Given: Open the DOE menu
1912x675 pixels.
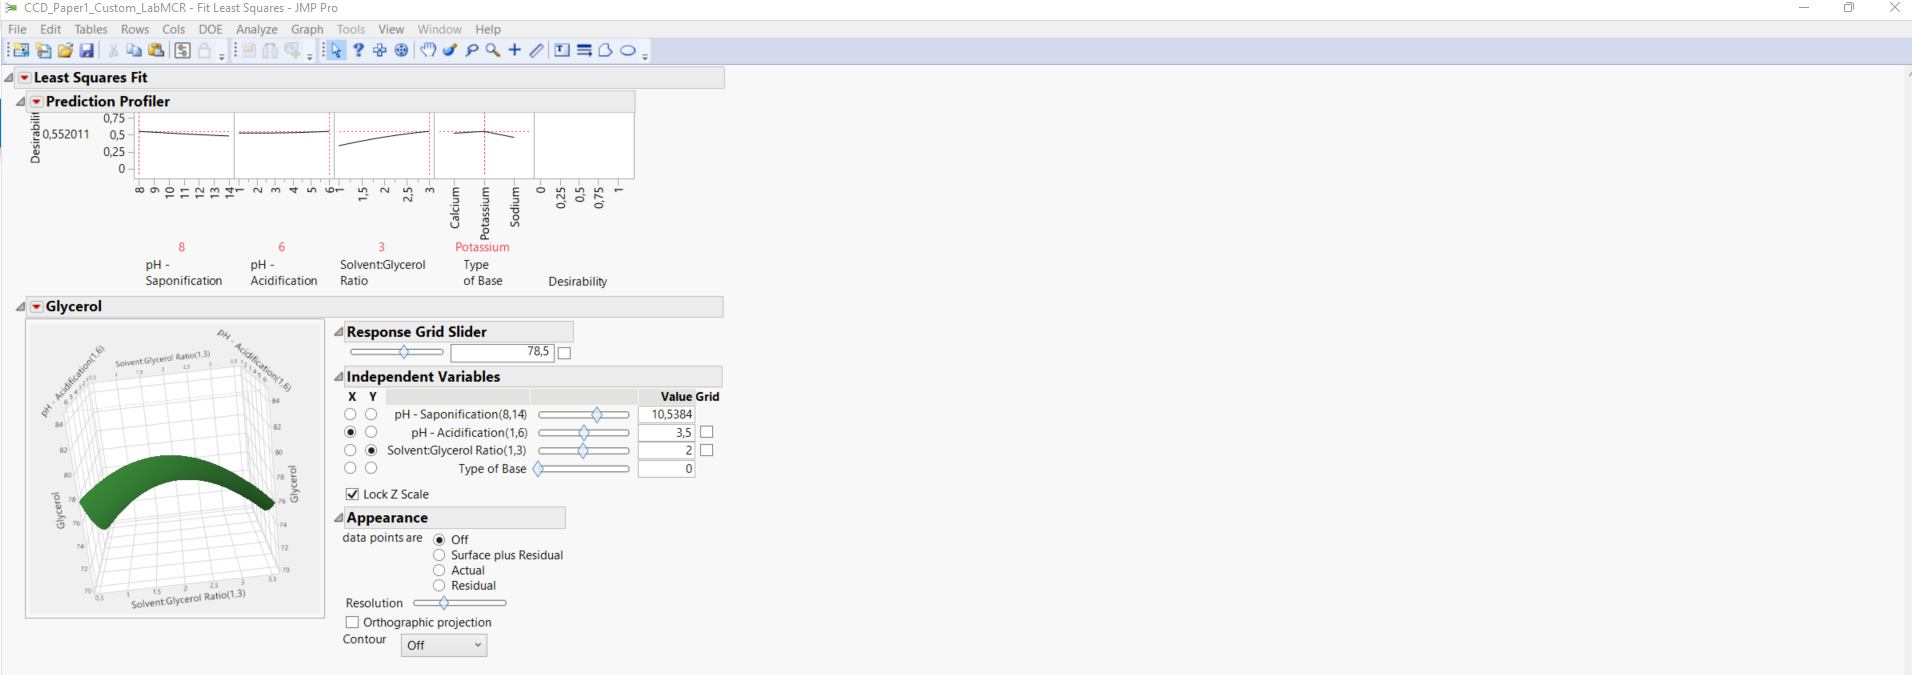Looking at the screenshot, I should coord(211,29).
